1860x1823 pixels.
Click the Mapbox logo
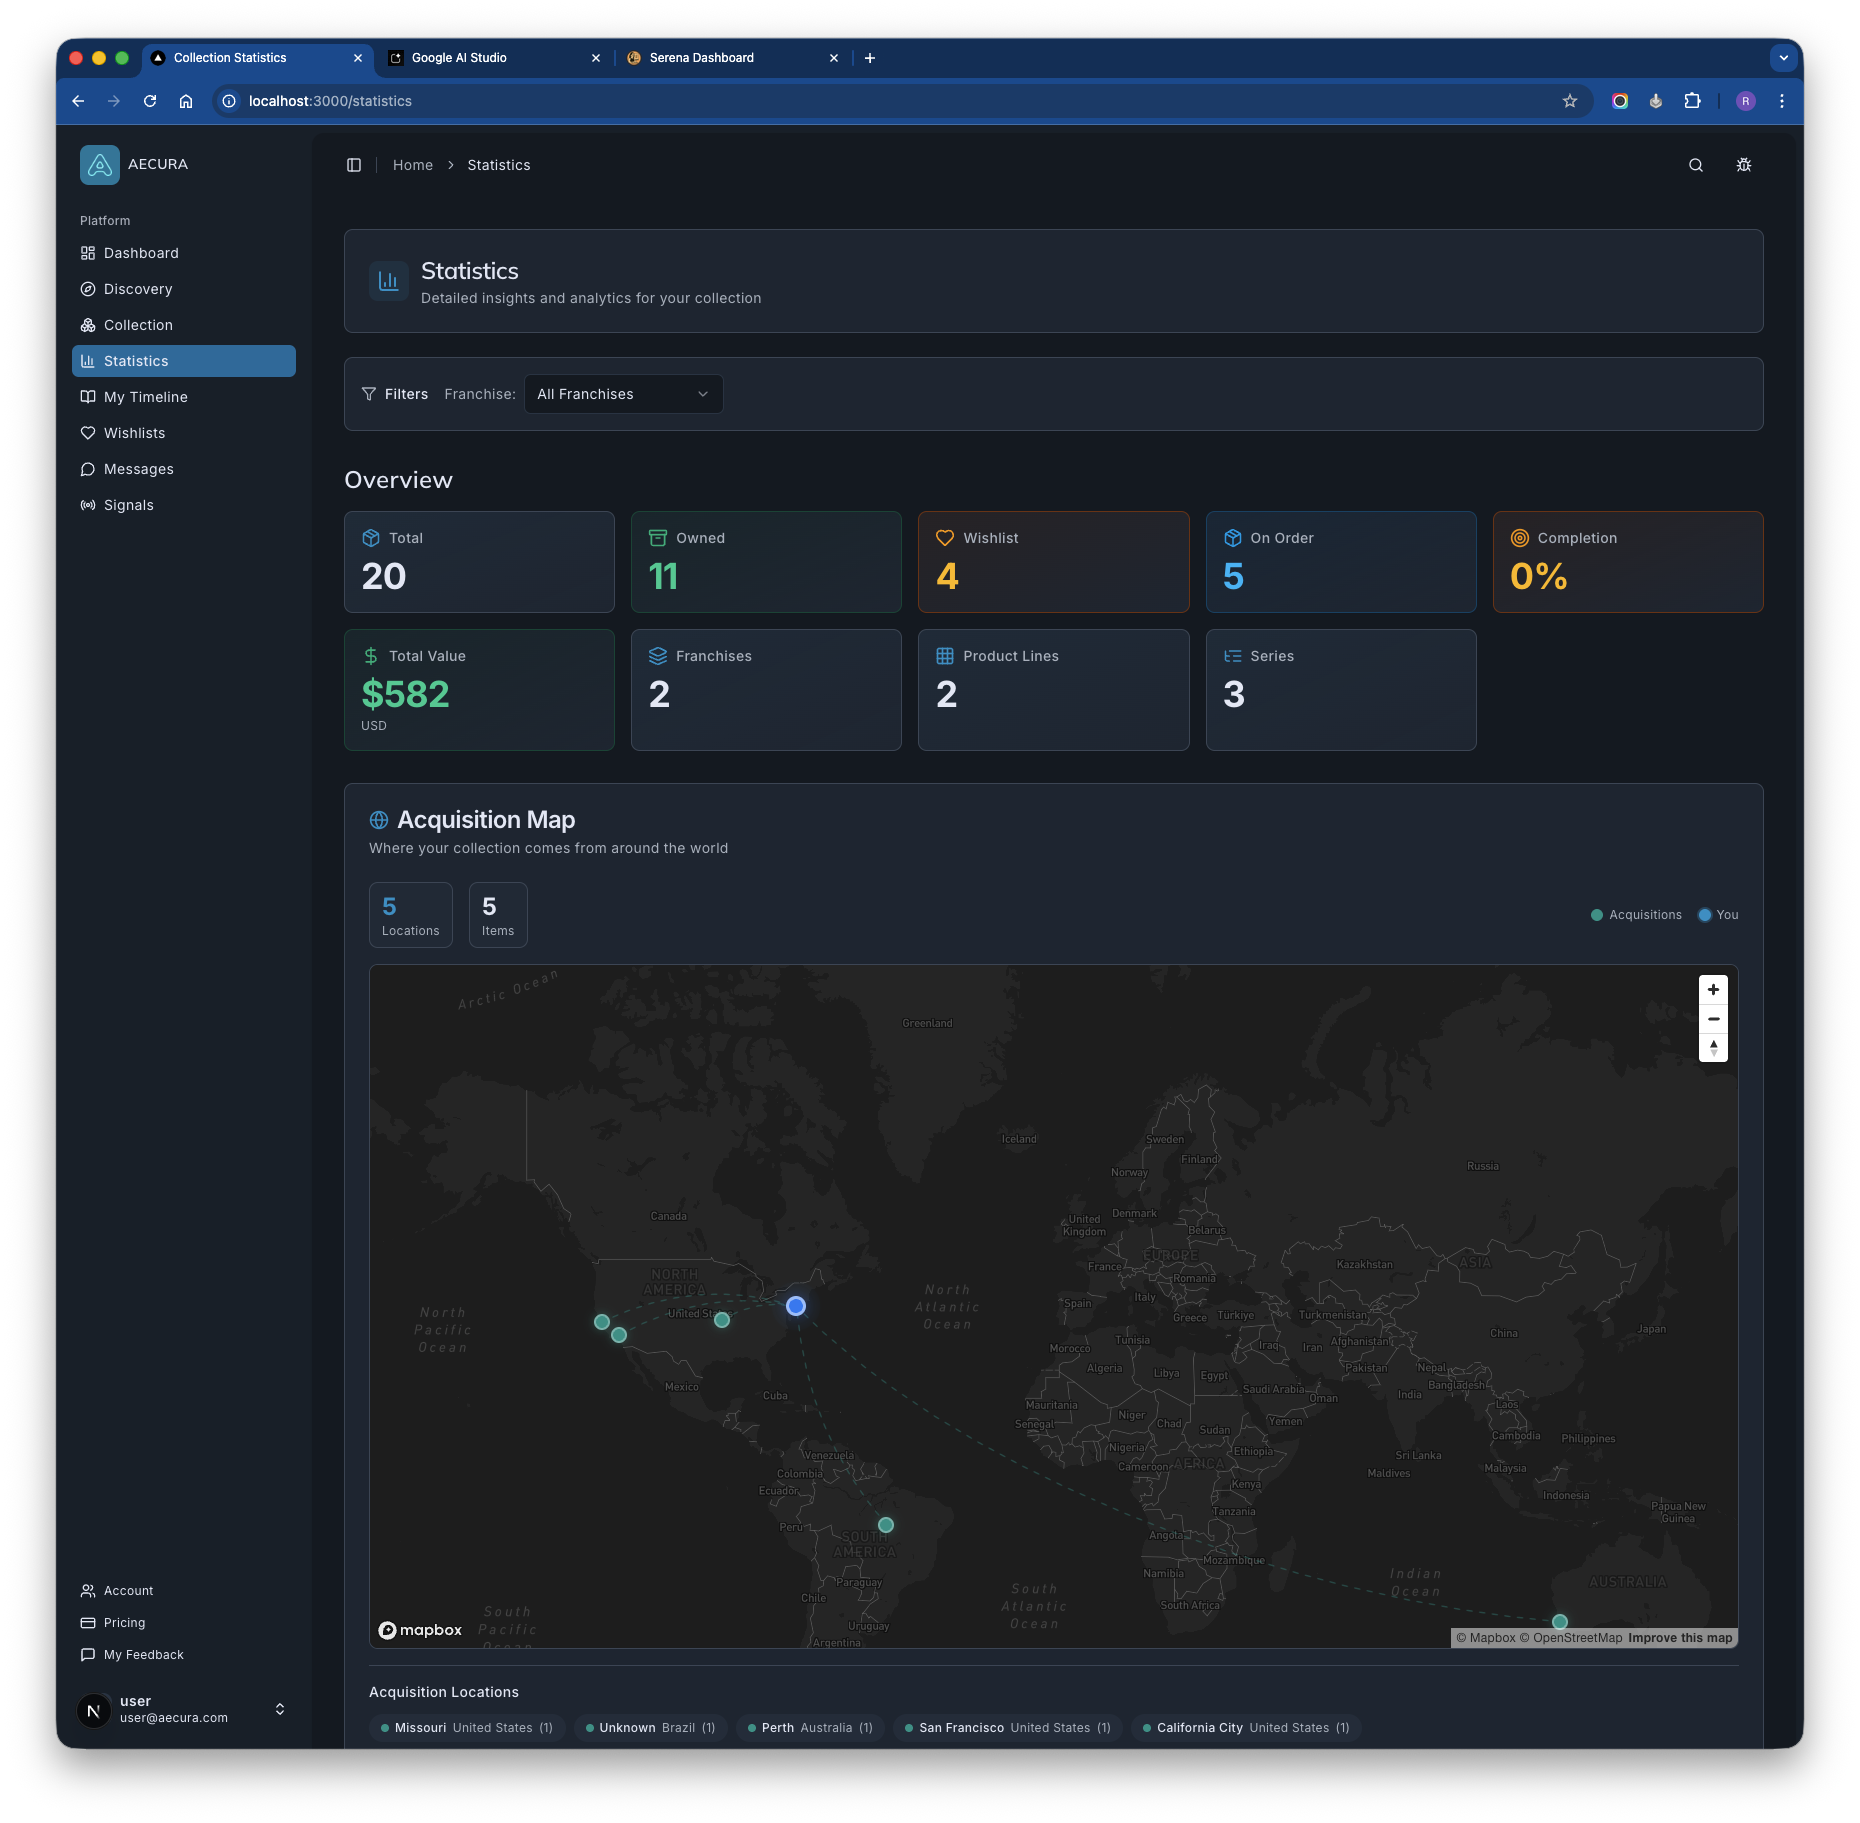(420, 1630)
